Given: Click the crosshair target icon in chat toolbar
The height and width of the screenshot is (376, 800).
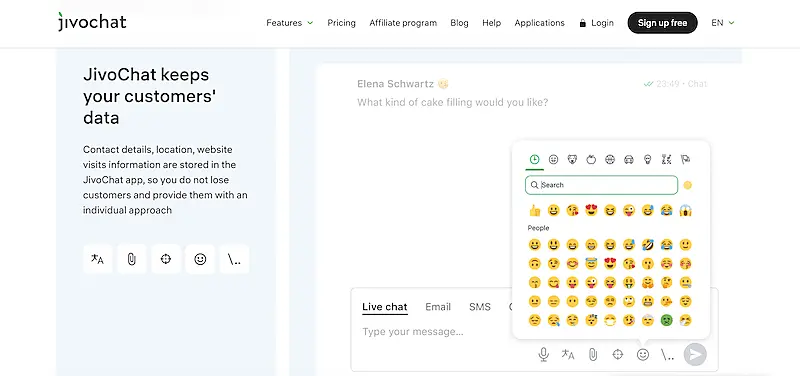Looking at the screenshot, I should 618,354.
